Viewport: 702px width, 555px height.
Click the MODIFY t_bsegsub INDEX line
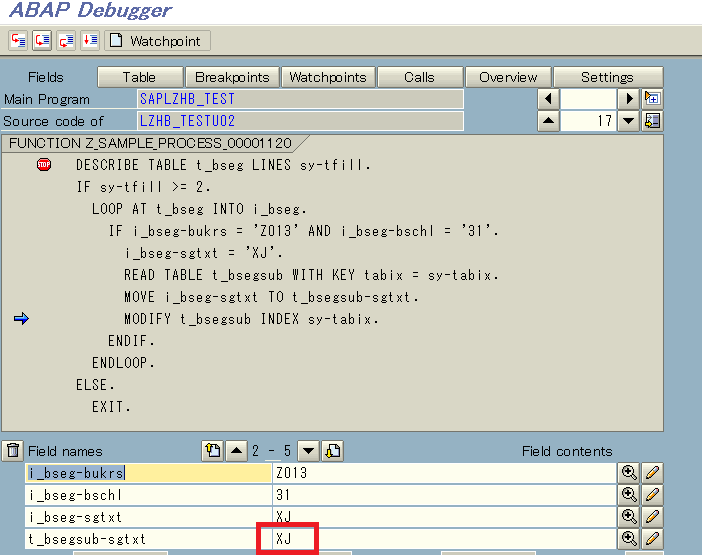(251, 319)
